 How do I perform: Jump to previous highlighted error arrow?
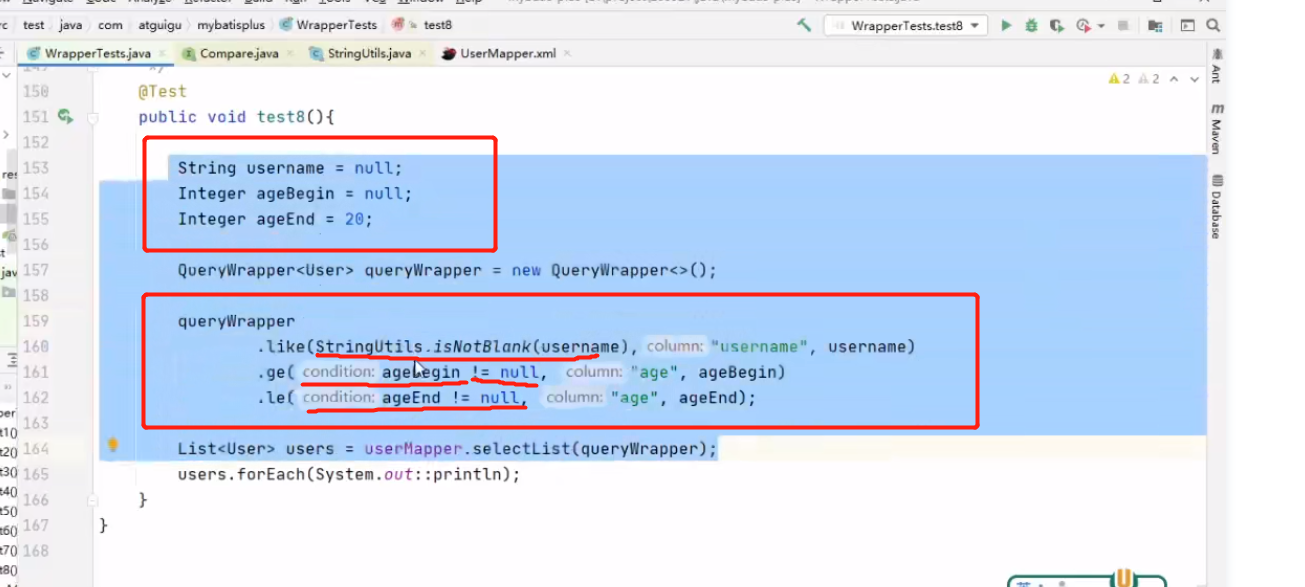pos(1174,79)
